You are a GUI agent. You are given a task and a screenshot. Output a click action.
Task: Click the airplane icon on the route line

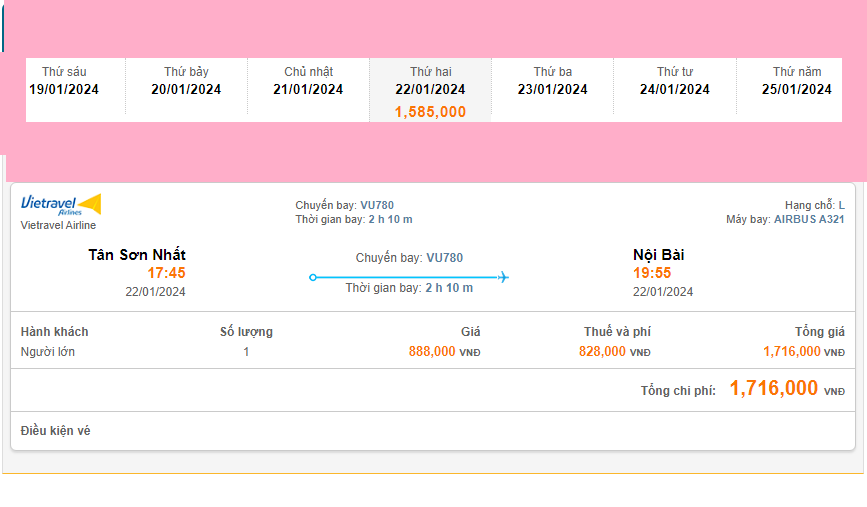(x=503, y=277)
